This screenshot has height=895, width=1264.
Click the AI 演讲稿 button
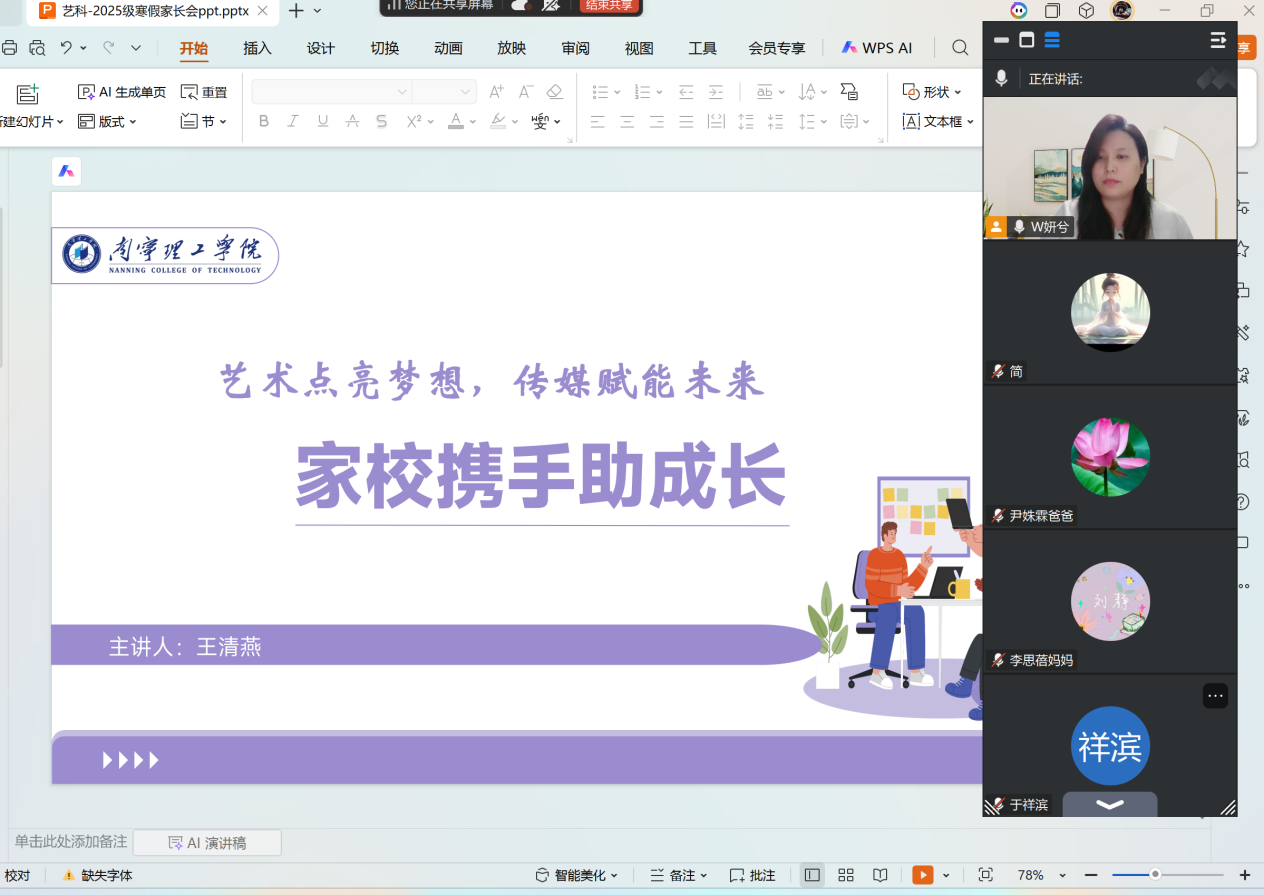click(x=207, y=843)
